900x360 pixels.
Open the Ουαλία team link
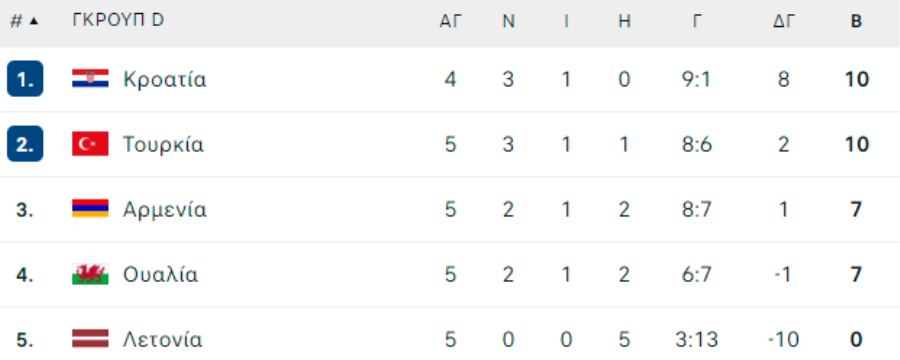click(161, 274)
